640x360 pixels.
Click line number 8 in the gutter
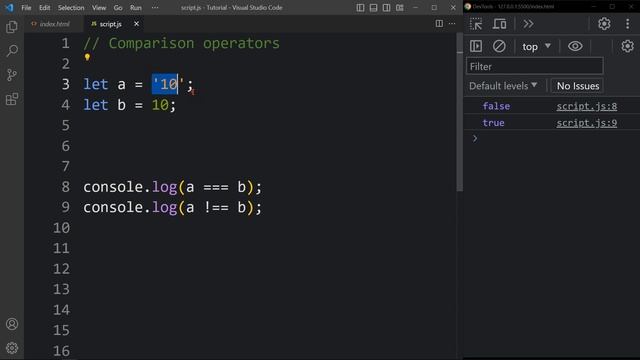[66, 187]
